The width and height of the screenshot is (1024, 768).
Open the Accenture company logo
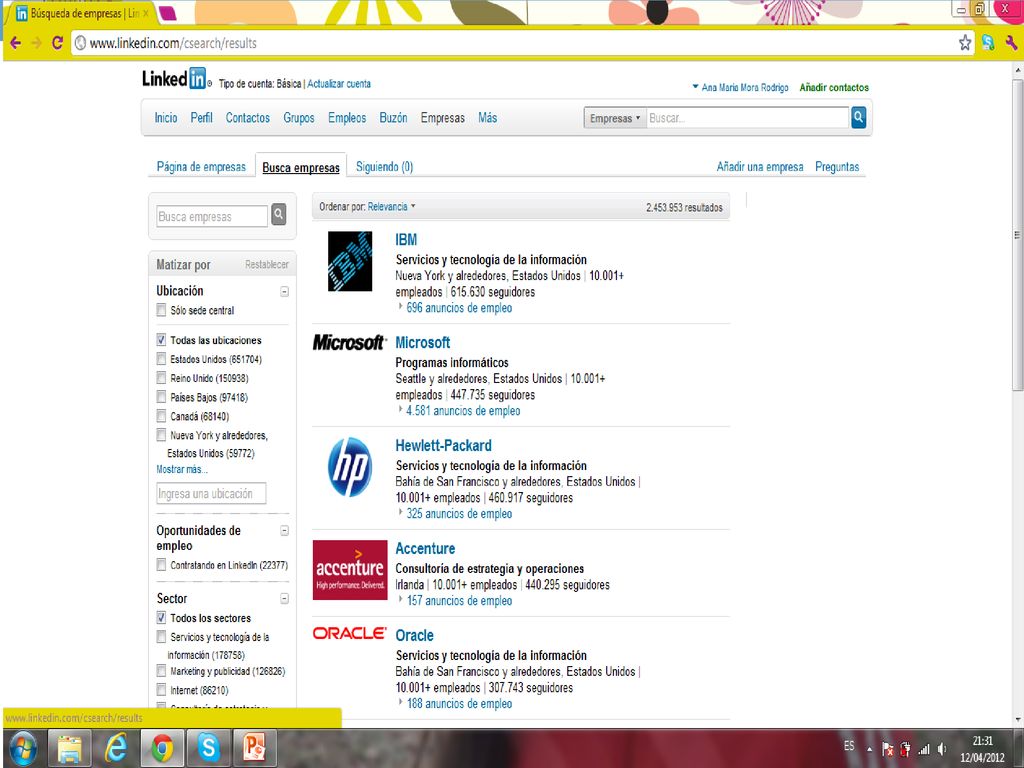[x=350, y=569]
